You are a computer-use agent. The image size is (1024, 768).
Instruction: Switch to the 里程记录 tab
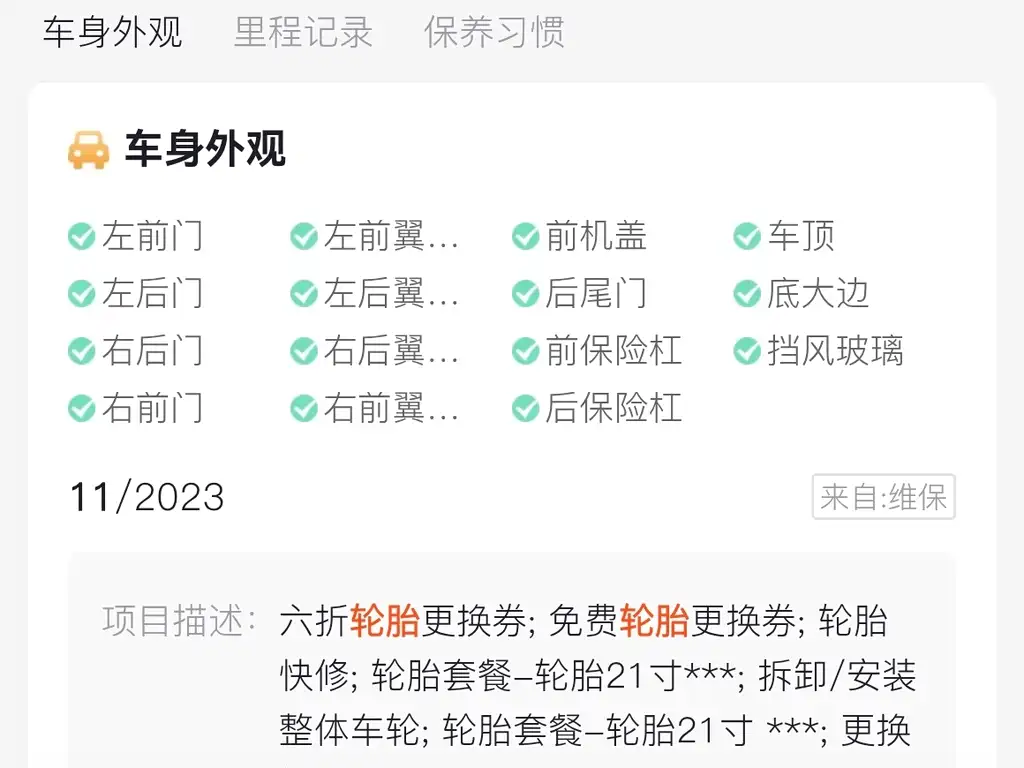303,32
